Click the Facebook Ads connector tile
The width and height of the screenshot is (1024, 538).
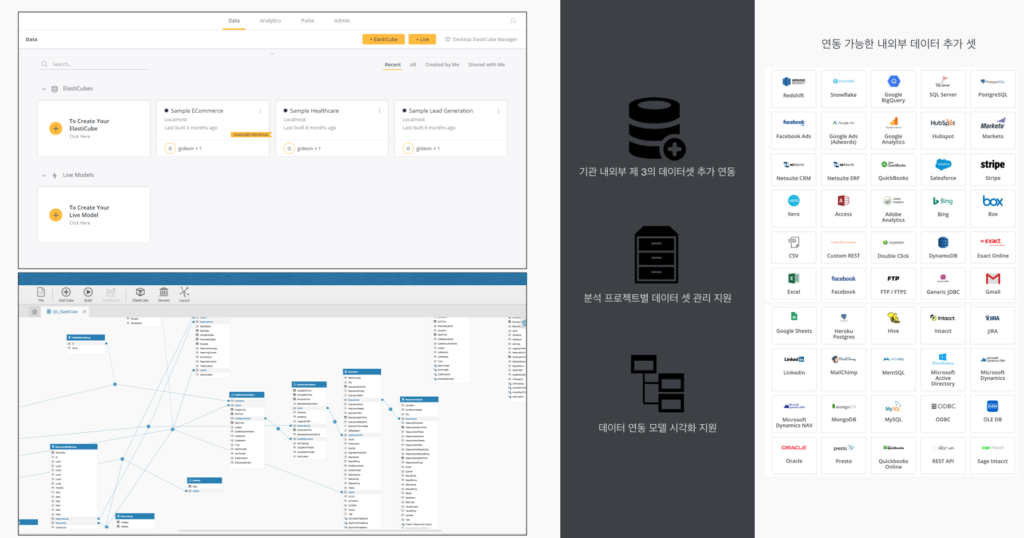click(793, 130)
